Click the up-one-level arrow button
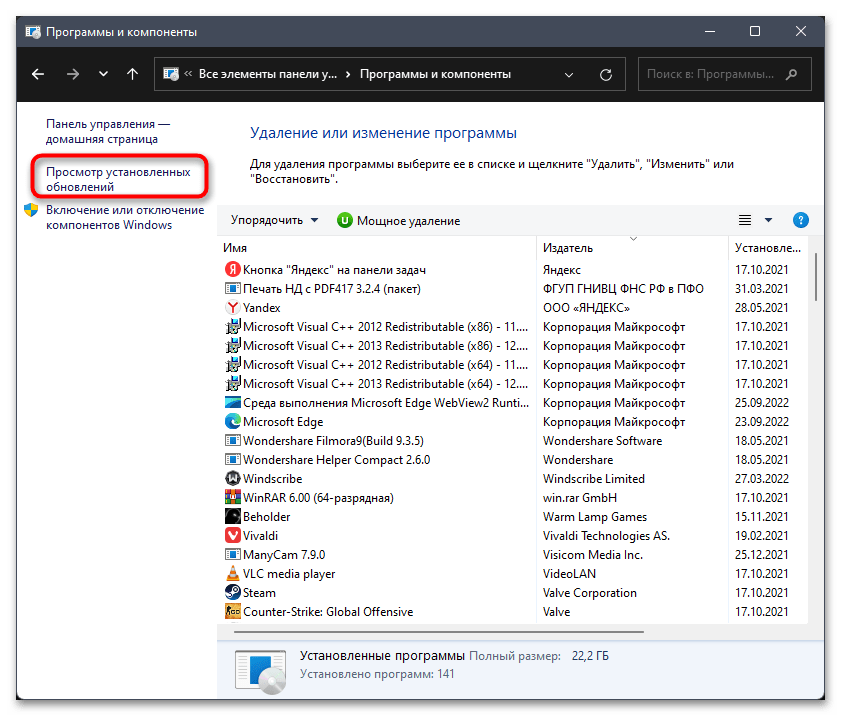Screen dimensions: 841x716 click(132, 74)
